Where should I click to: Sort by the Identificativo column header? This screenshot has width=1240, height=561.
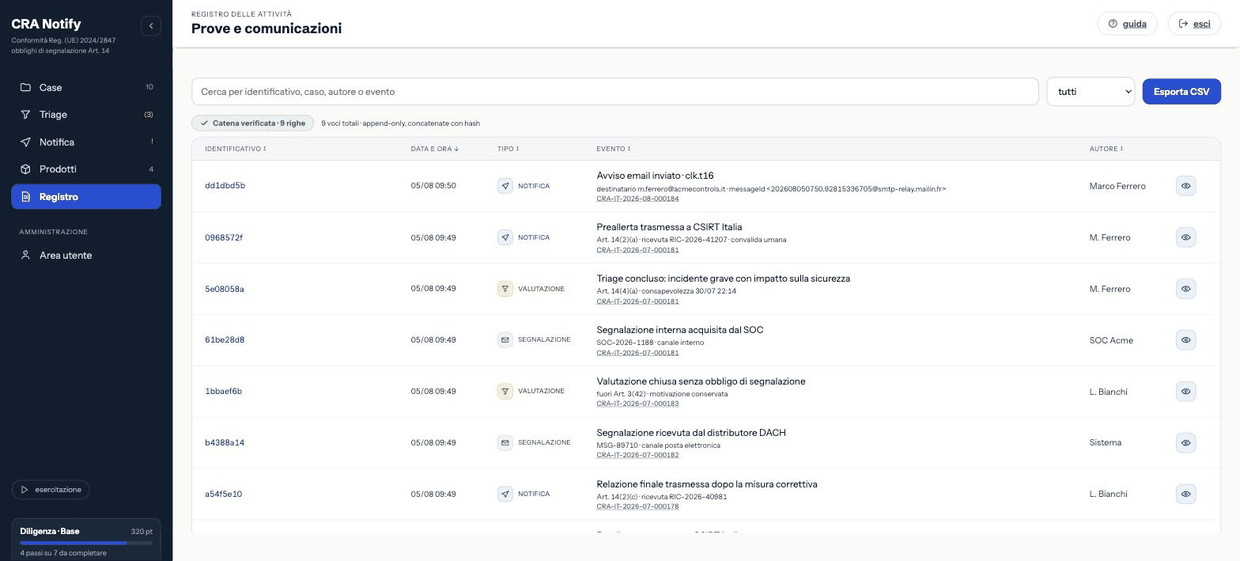point(235,149)
